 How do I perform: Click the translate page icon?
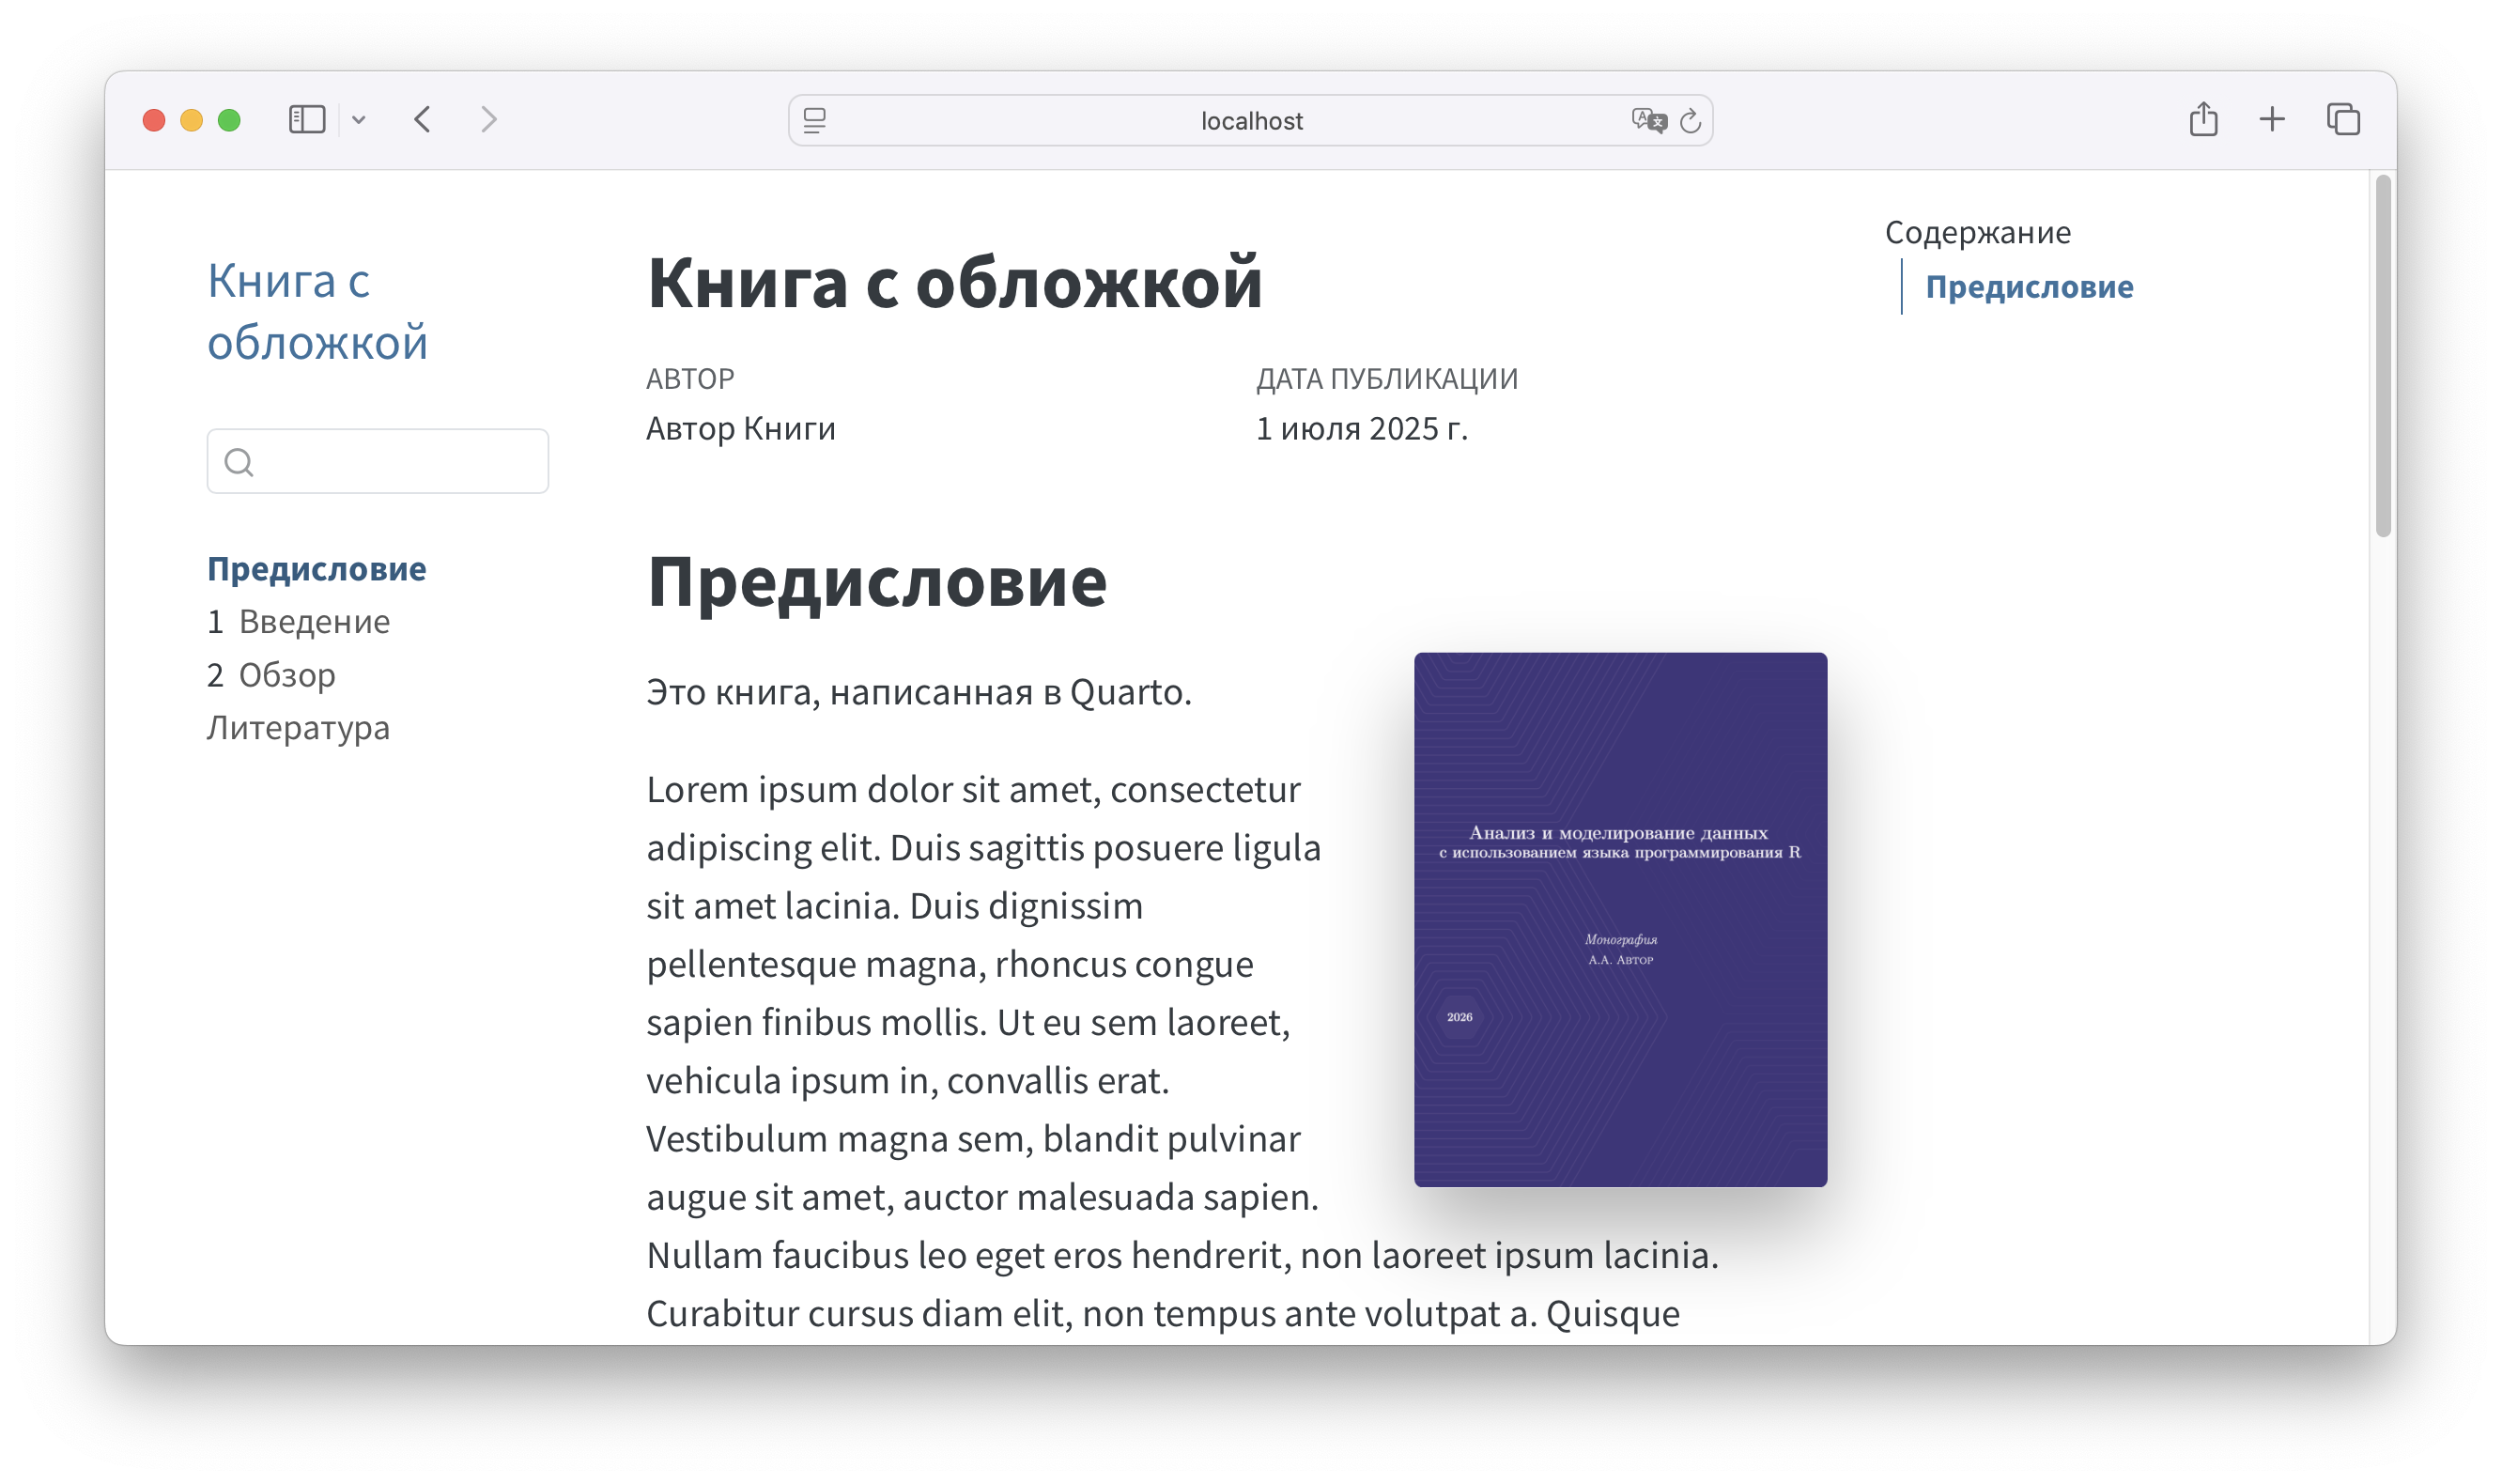click(1648, 121)
